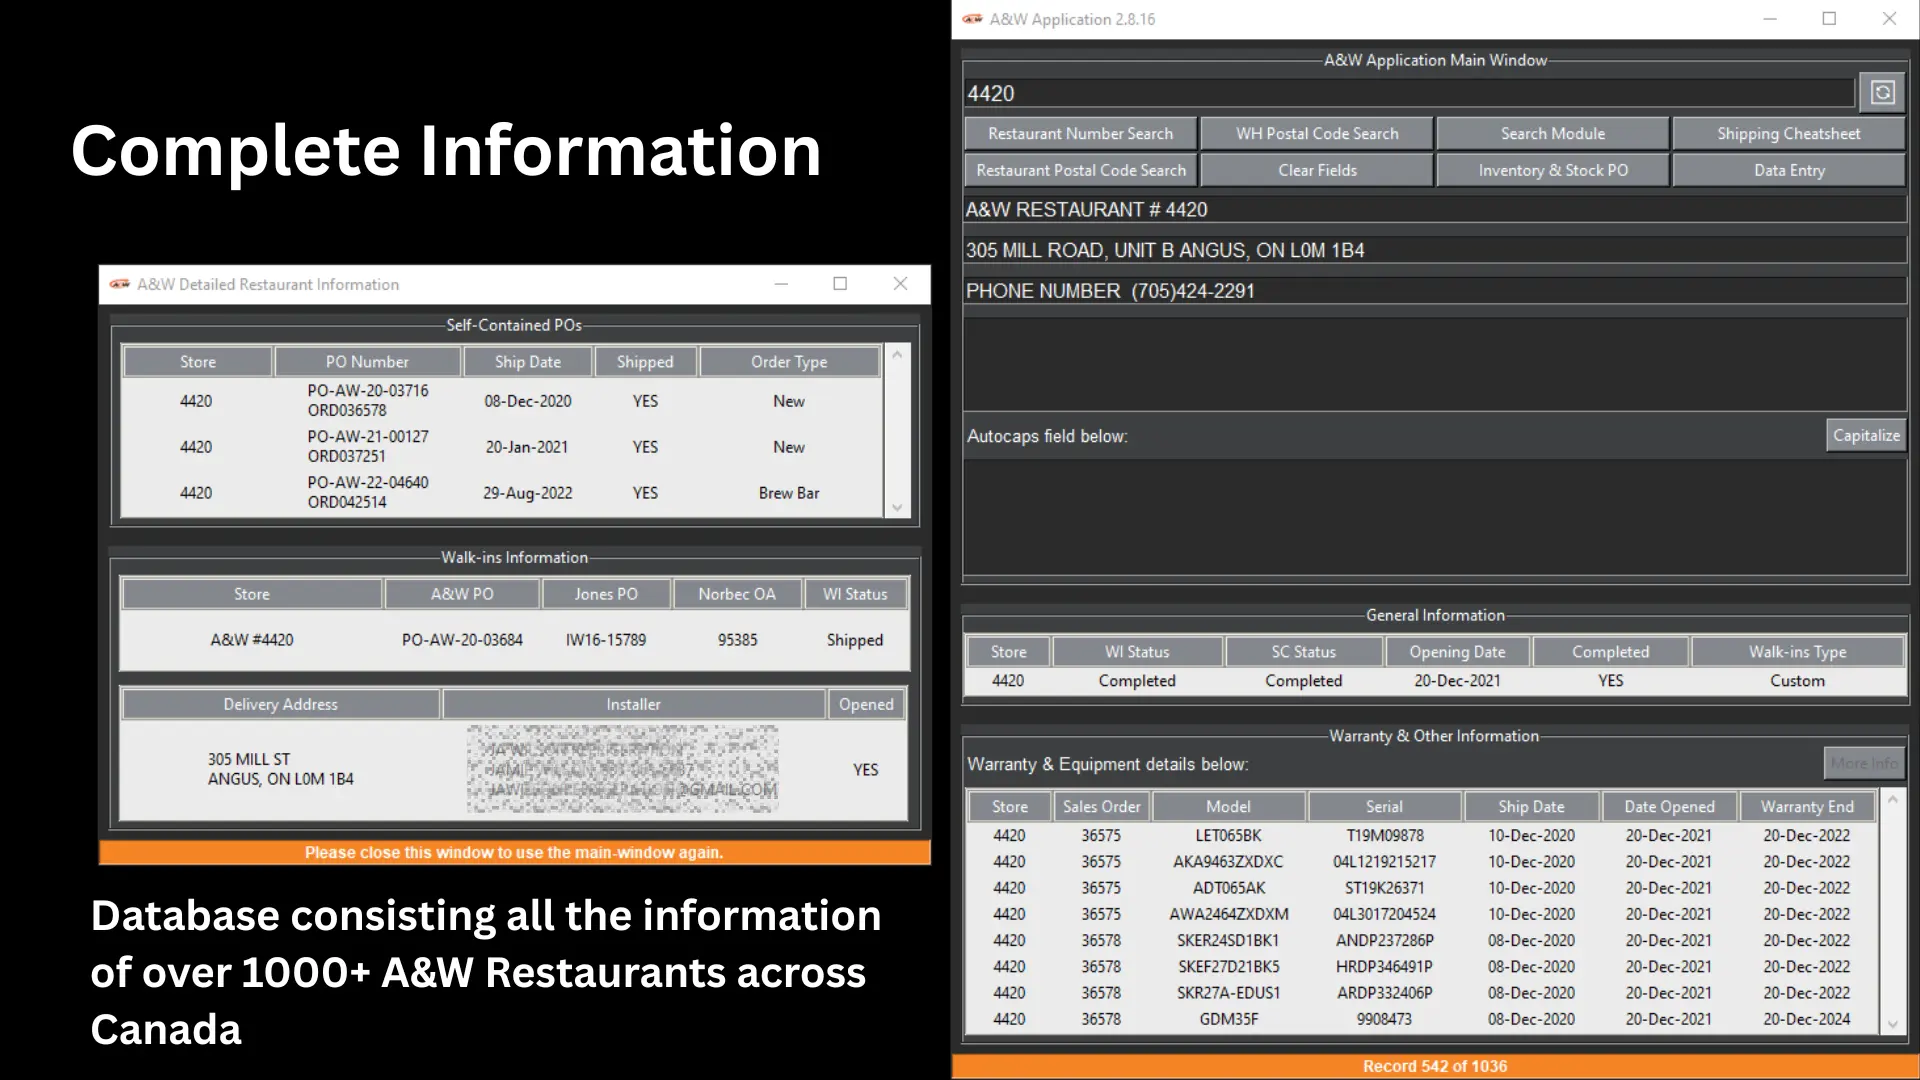This screenshot has width=1920, height=1080.
Task: Open the Restaurant Number Search
Action: point(1080,132)
